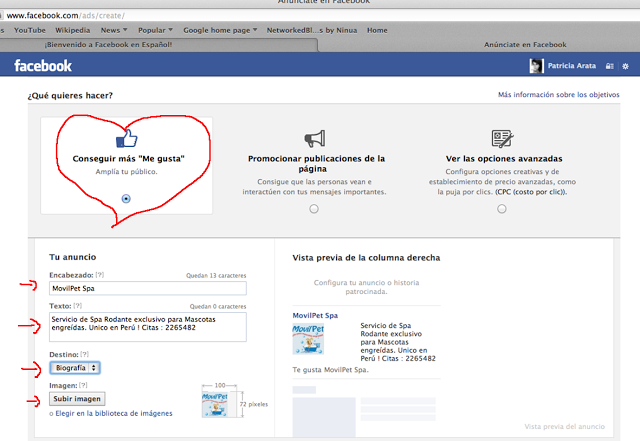Click the facebook logo
This screenshot has width=640, height=441.
pos(43,66)
